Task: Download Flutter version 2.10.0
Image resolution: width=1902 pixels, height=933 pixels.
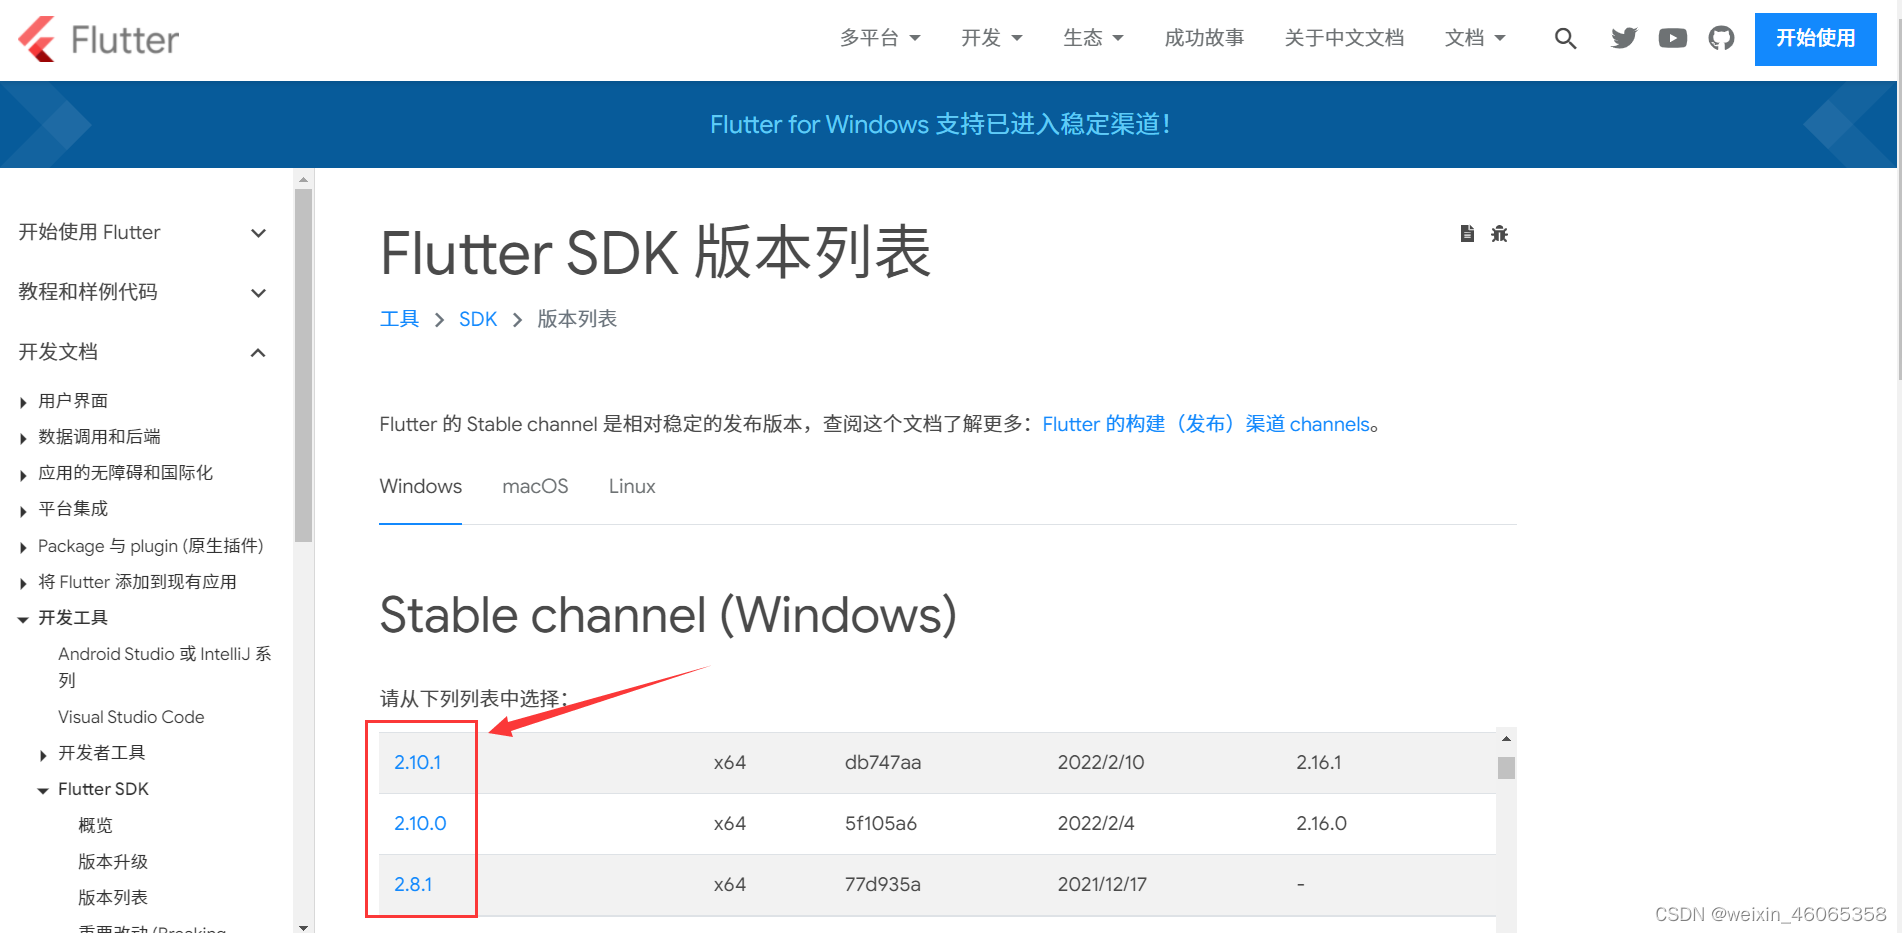Action: [x=420, y=823]
